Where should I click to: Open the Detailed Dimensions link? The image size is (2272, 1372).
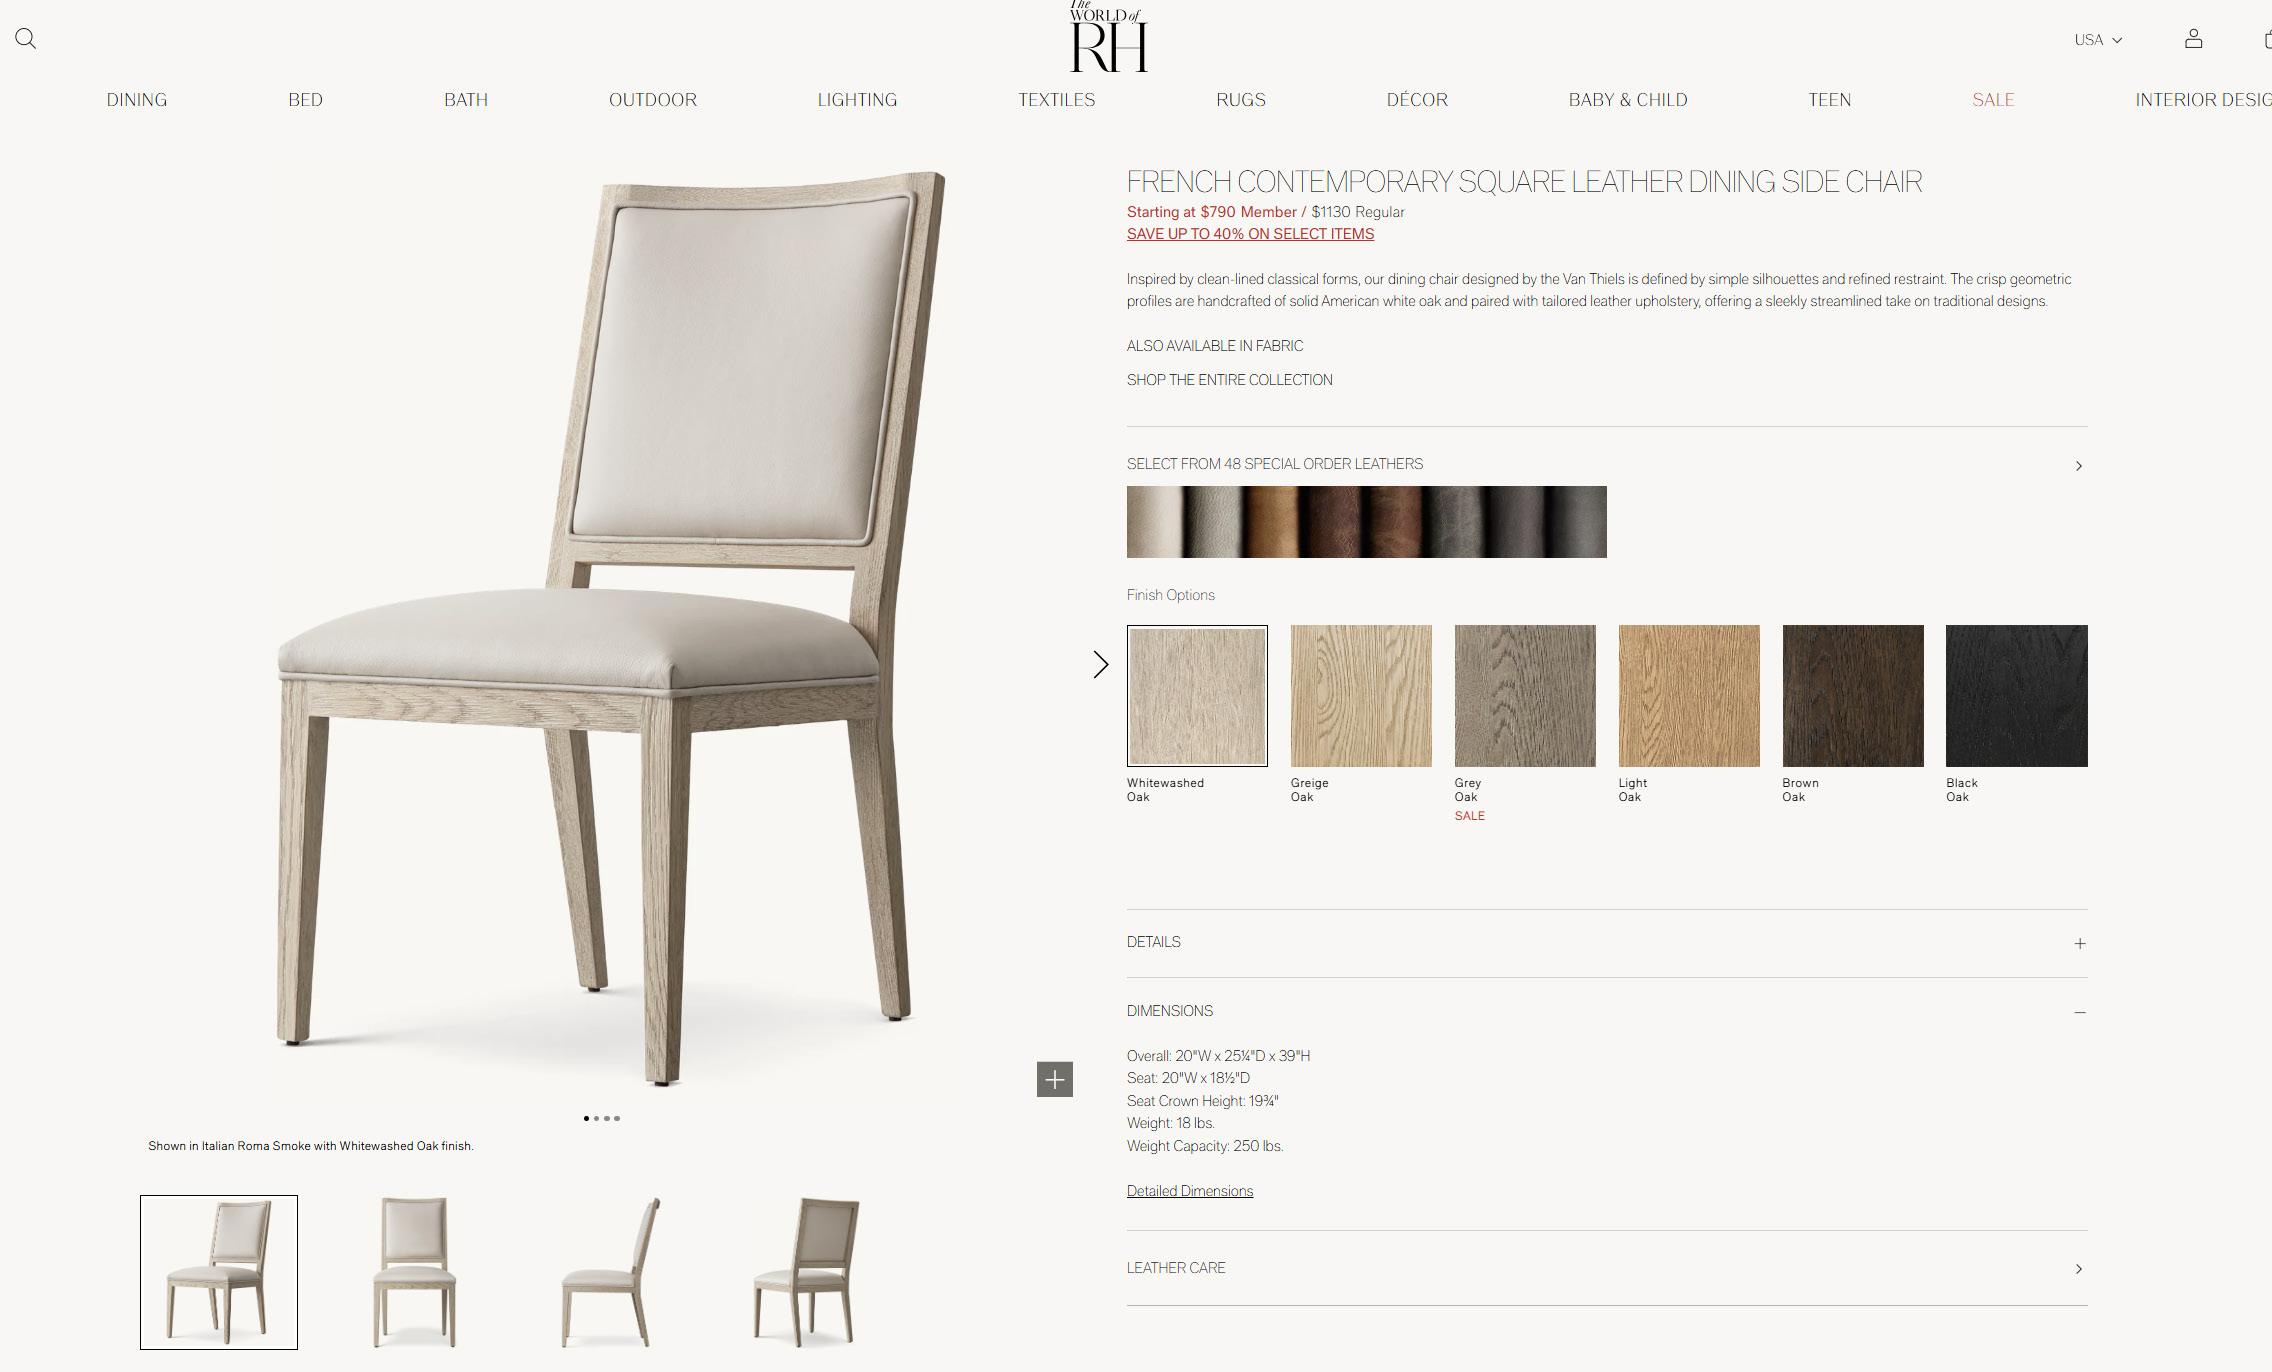click(x=1189, y=1191)
